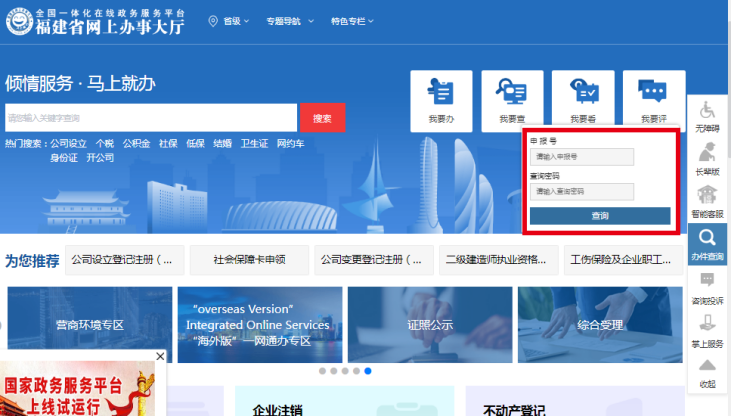Click the red 搜索 search button
732x416 pixels.
322,118
